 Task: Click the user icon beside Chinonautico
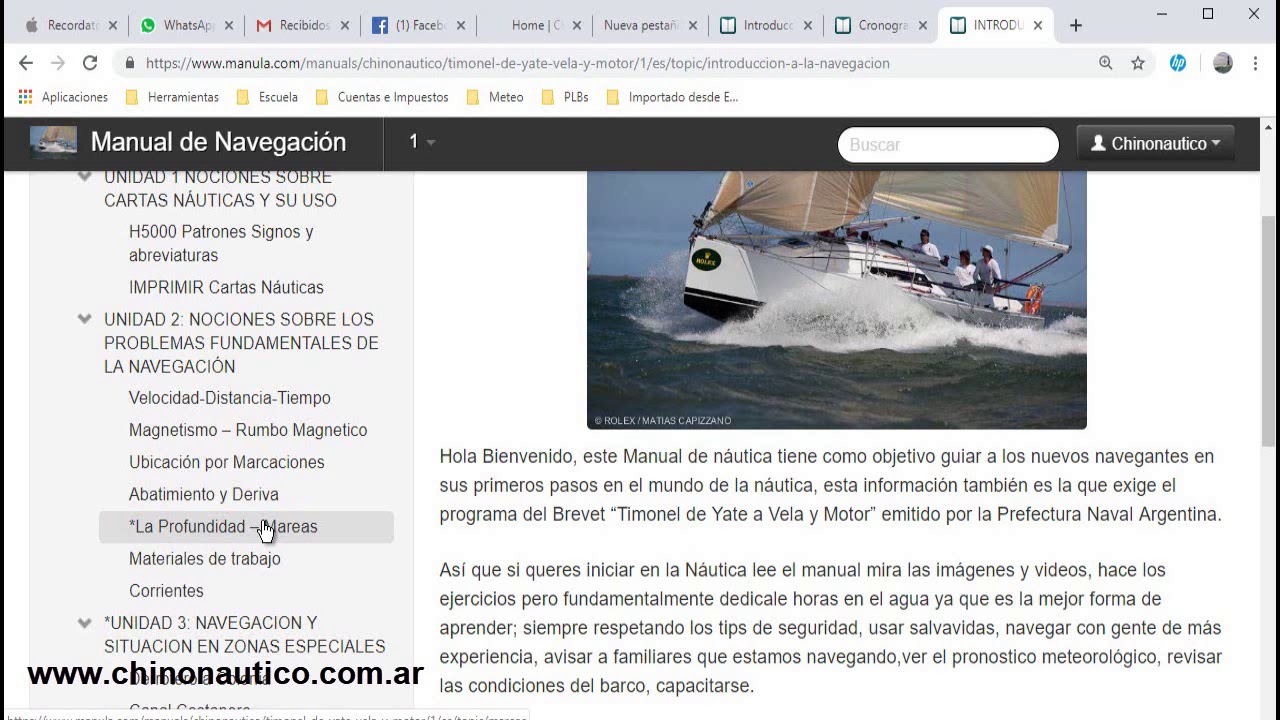pos(1098,143)
